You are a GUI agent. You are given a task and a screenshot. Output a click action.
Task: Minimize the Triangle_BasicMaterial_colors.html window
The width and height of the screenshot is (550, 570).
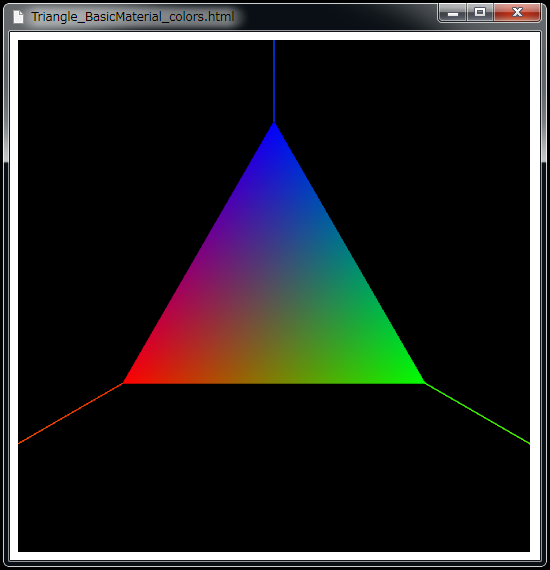[x=453, y=13]
